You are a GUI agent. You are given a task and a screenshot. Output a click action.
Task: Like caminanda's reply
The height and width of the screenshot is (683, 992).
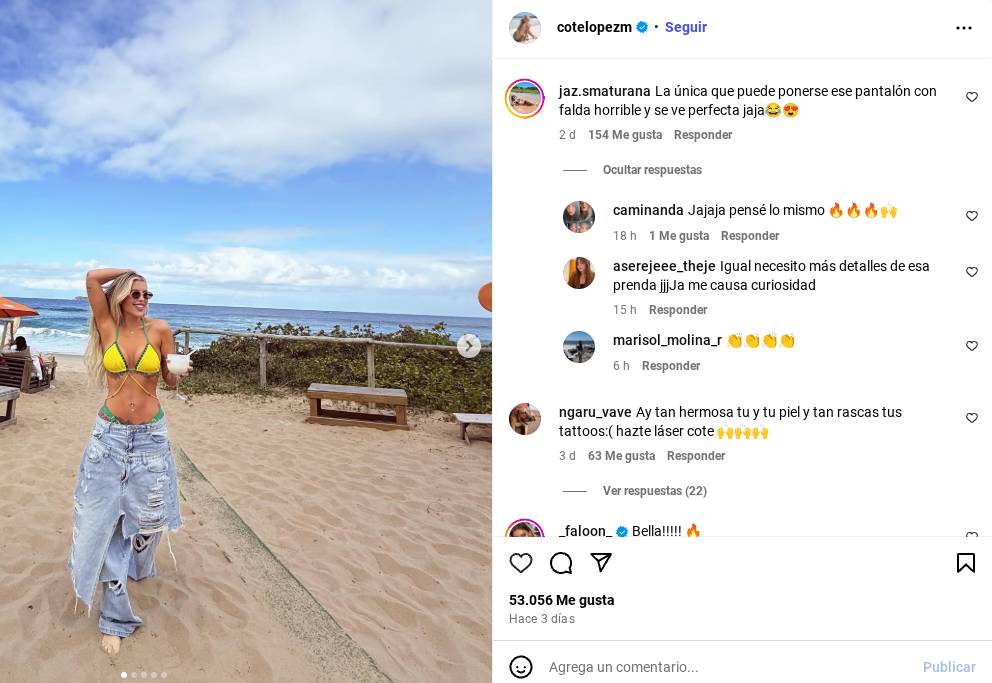972,216
